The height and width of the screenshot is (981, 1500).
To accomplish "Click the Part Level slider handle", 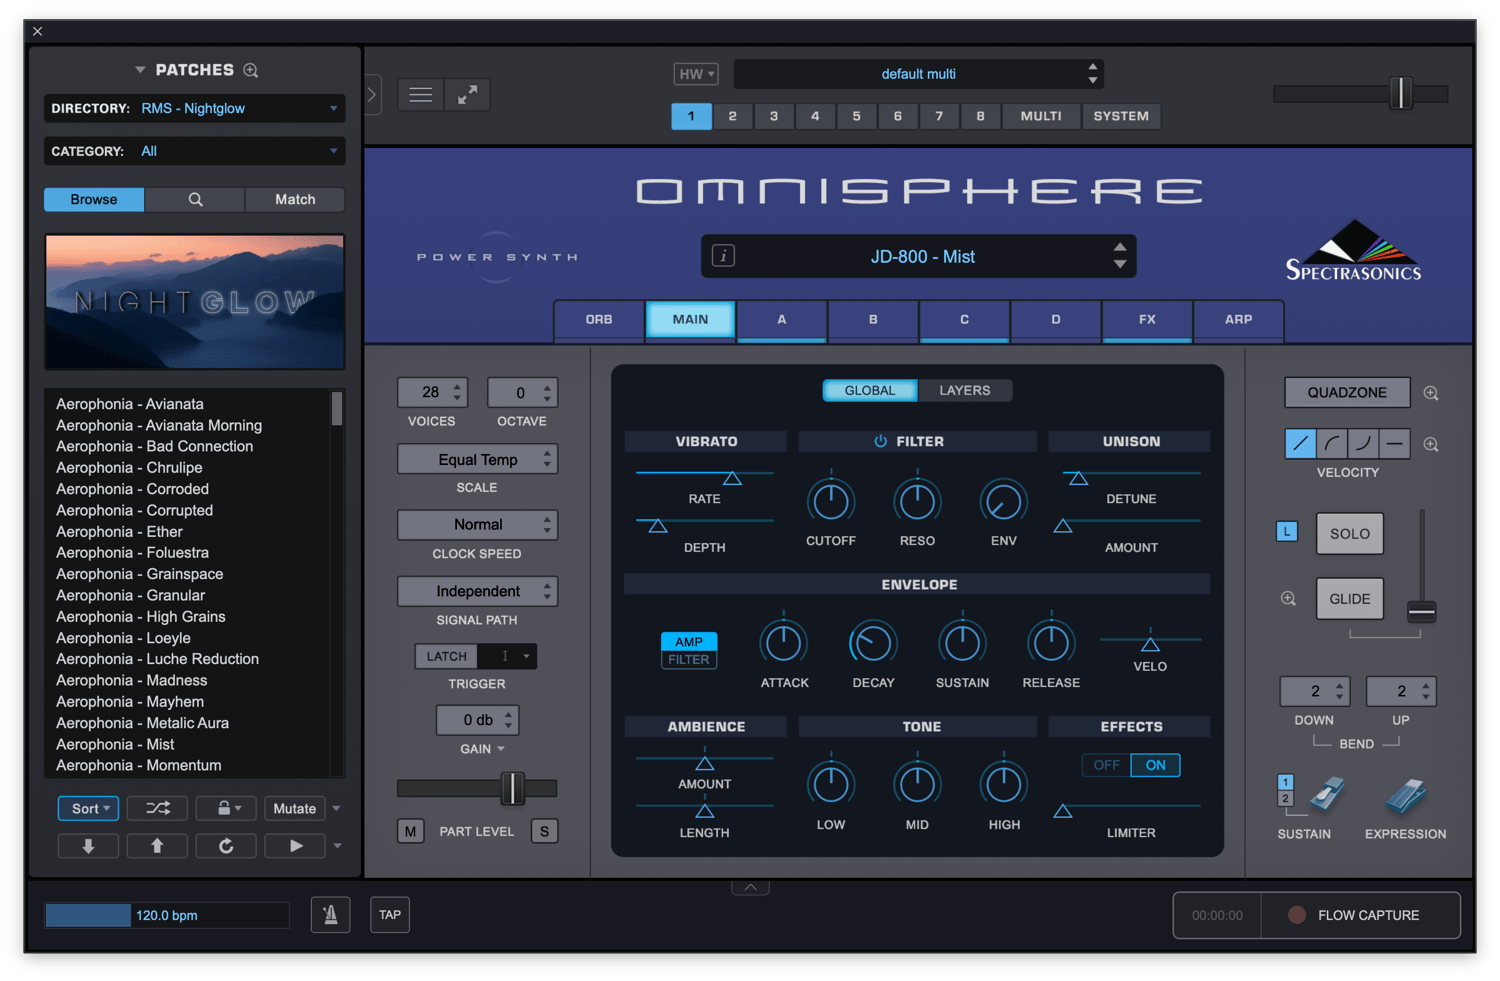I will click(x=512, y=788).
